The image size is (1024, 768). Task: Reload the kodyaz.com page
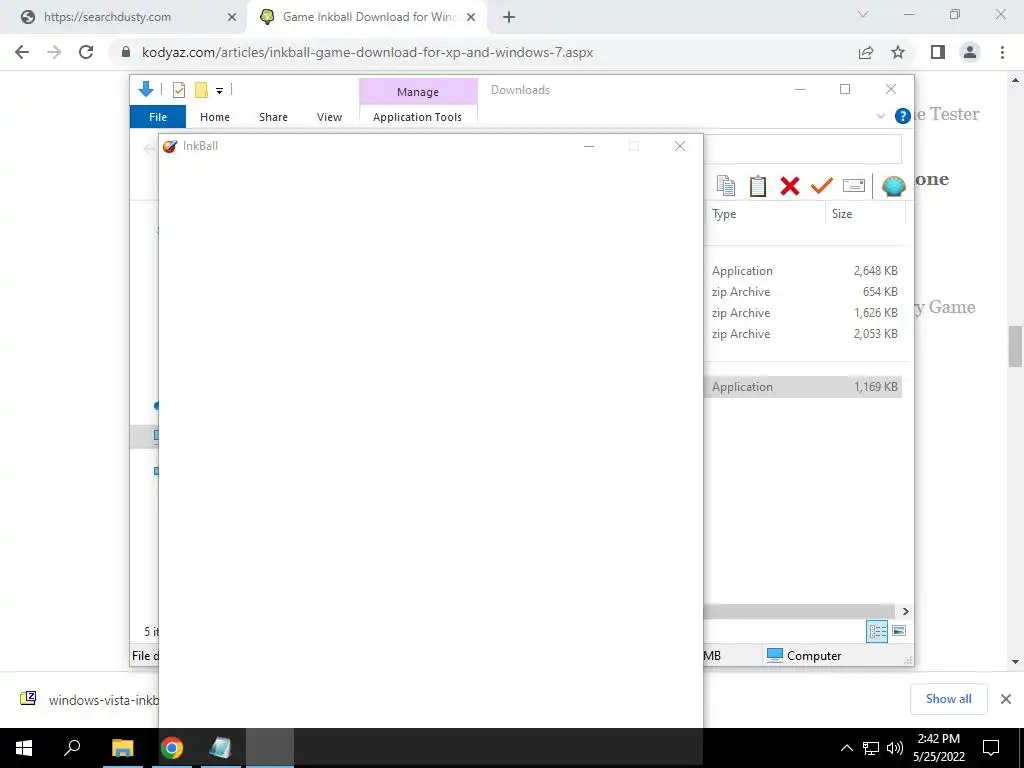(86, 52)
